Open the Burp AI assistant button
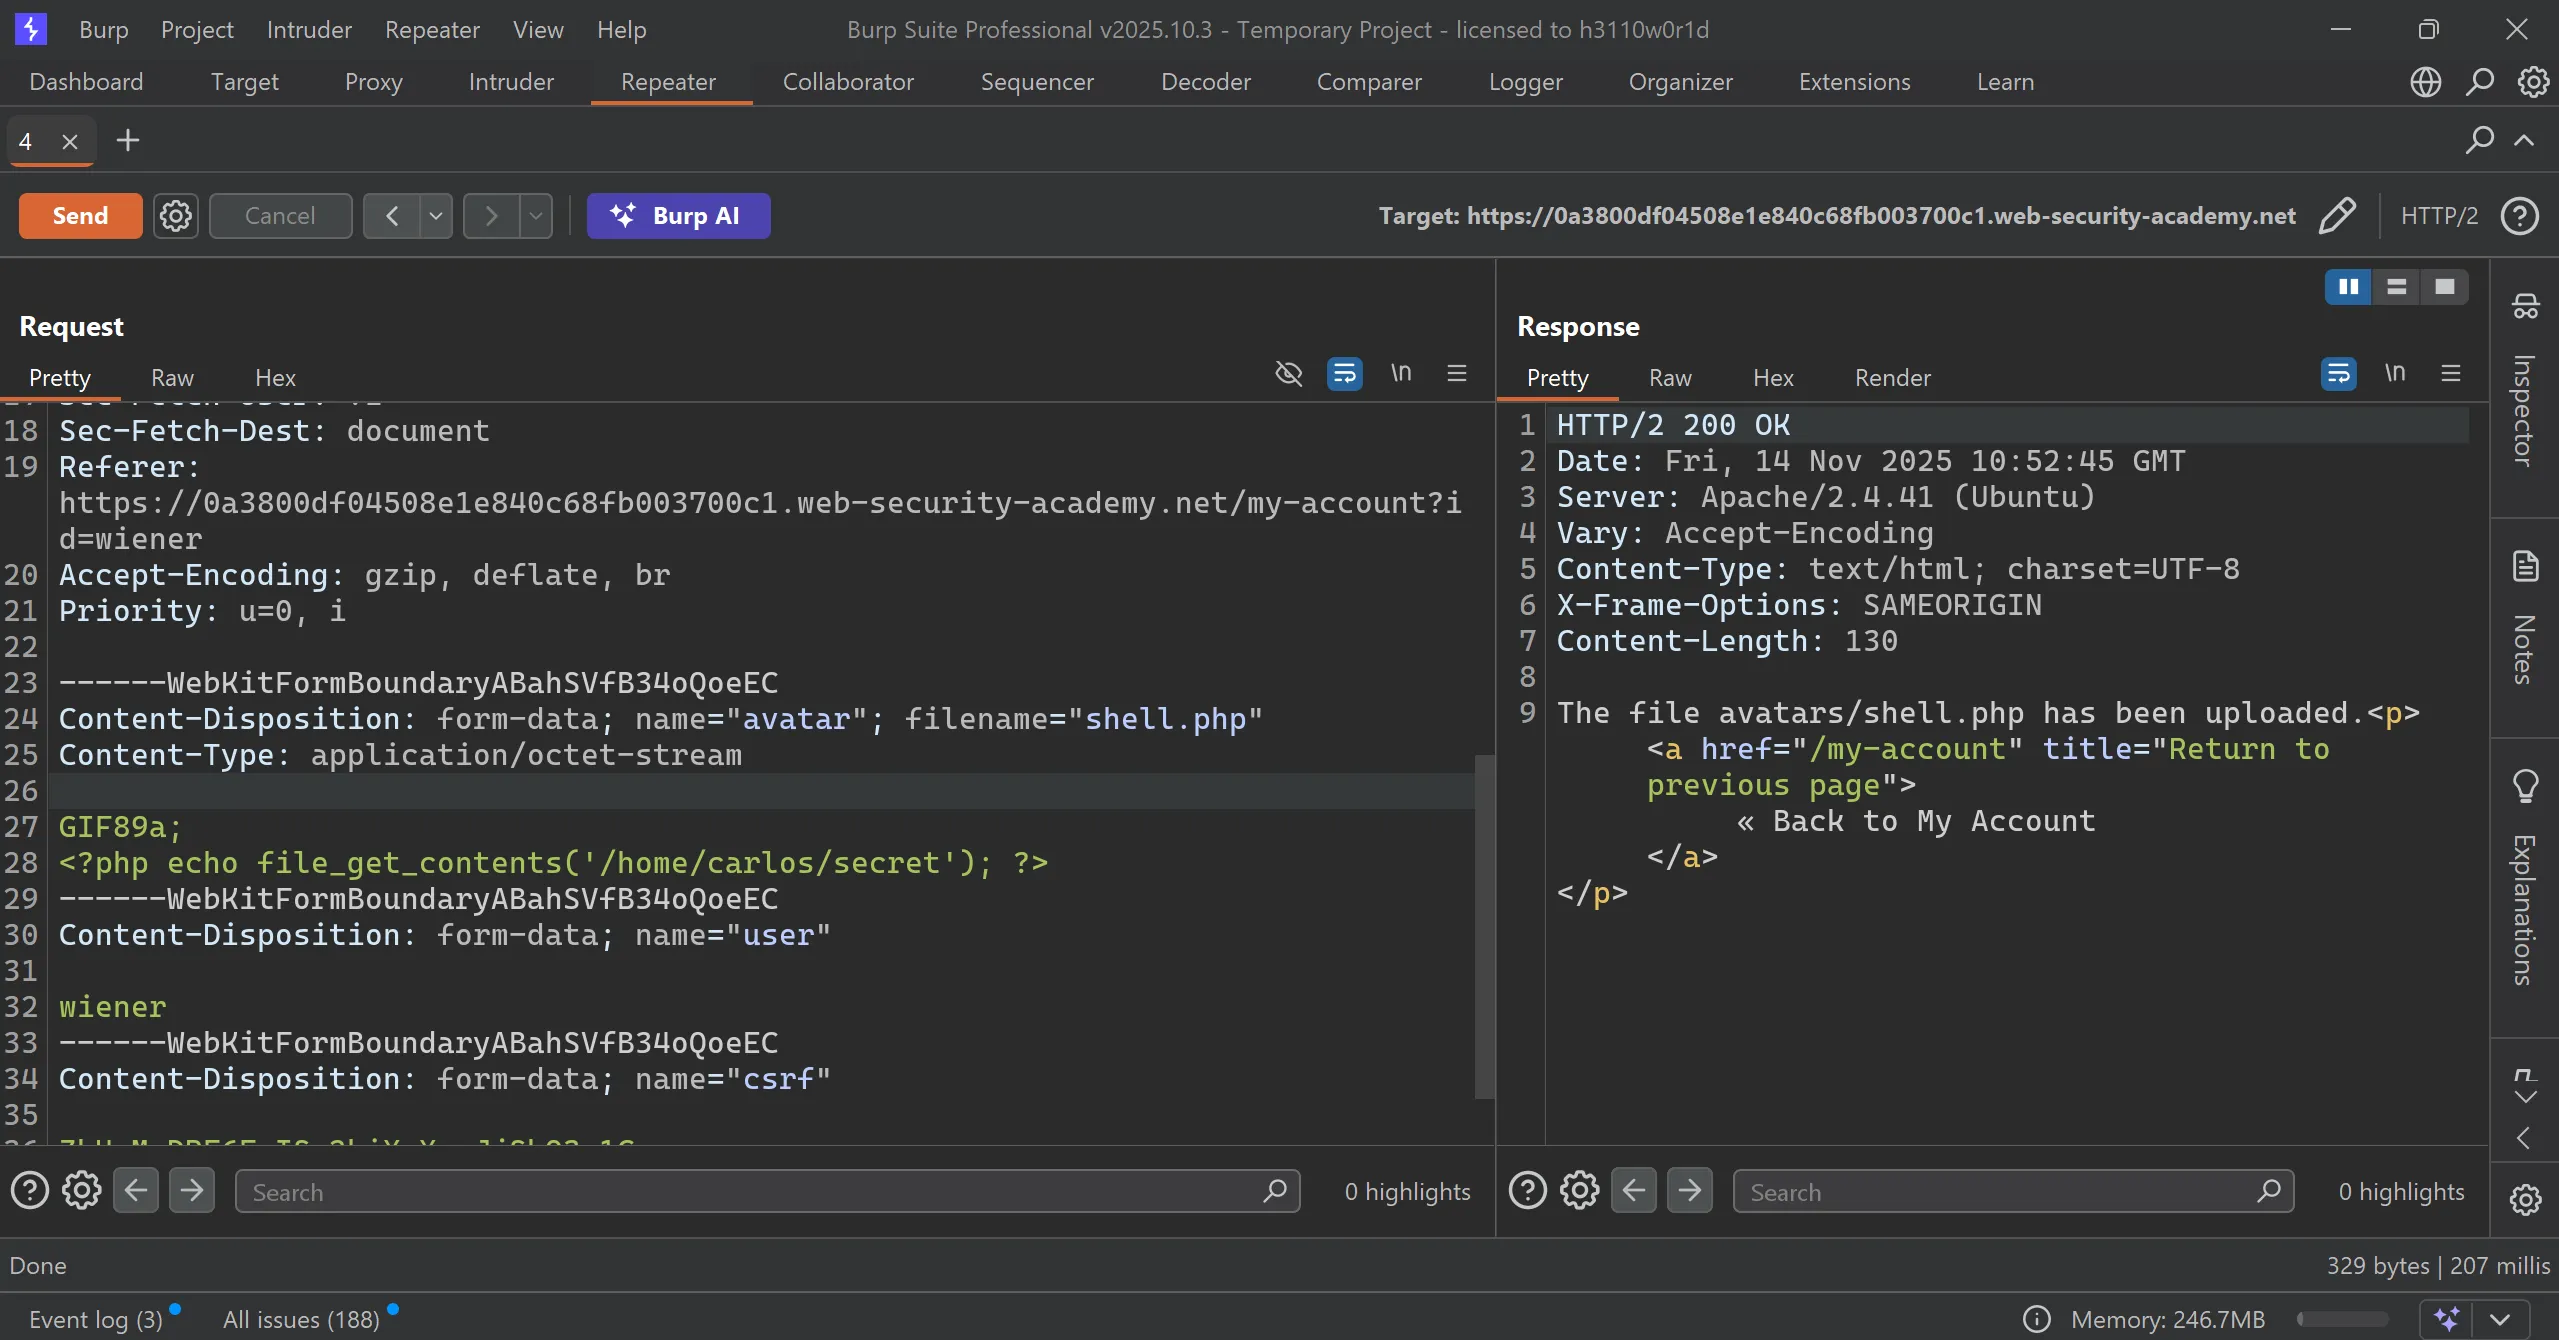This screenshot has height=1340, width=2559. tap(678, 215)
